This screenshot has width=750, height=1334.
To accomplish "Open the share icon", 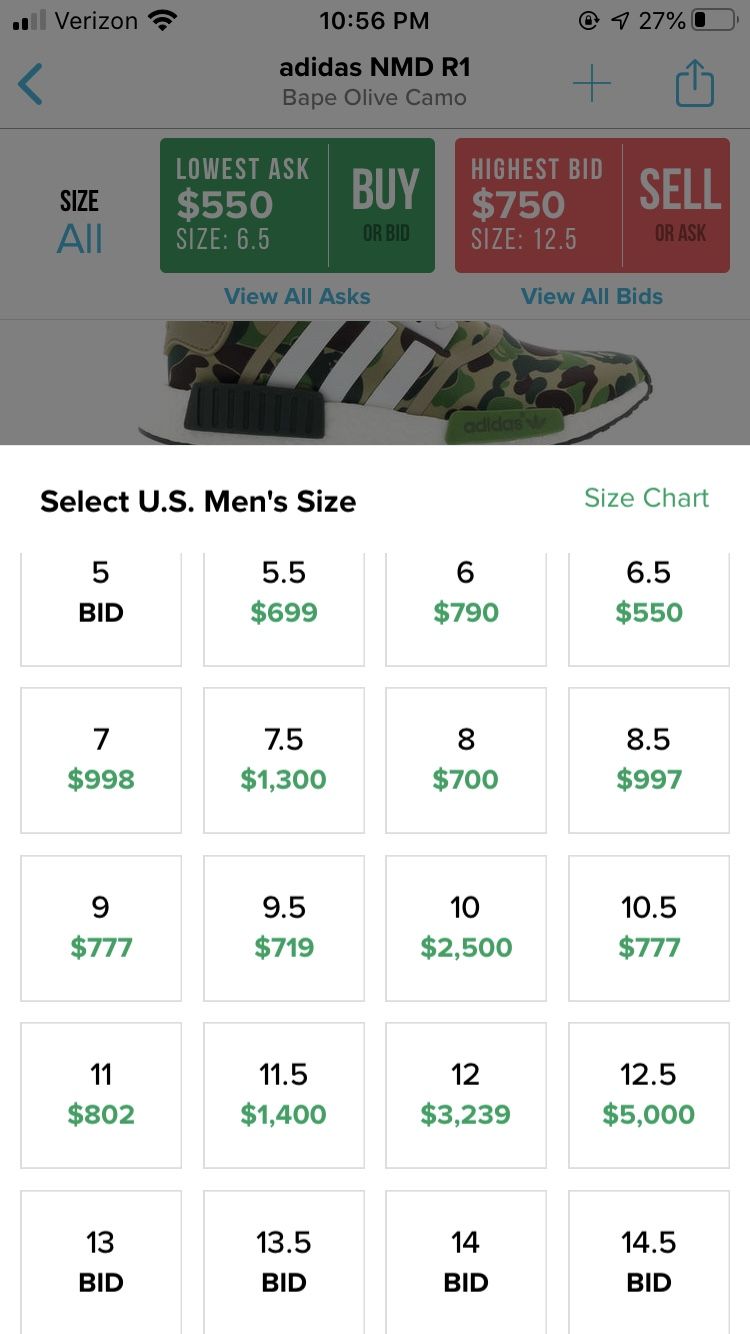I will pos(694,84).
